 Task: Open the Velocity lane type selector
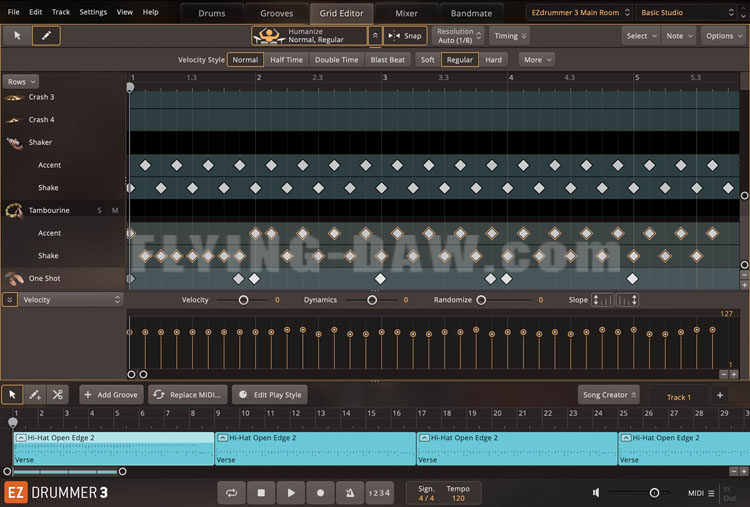coord(70,300)
